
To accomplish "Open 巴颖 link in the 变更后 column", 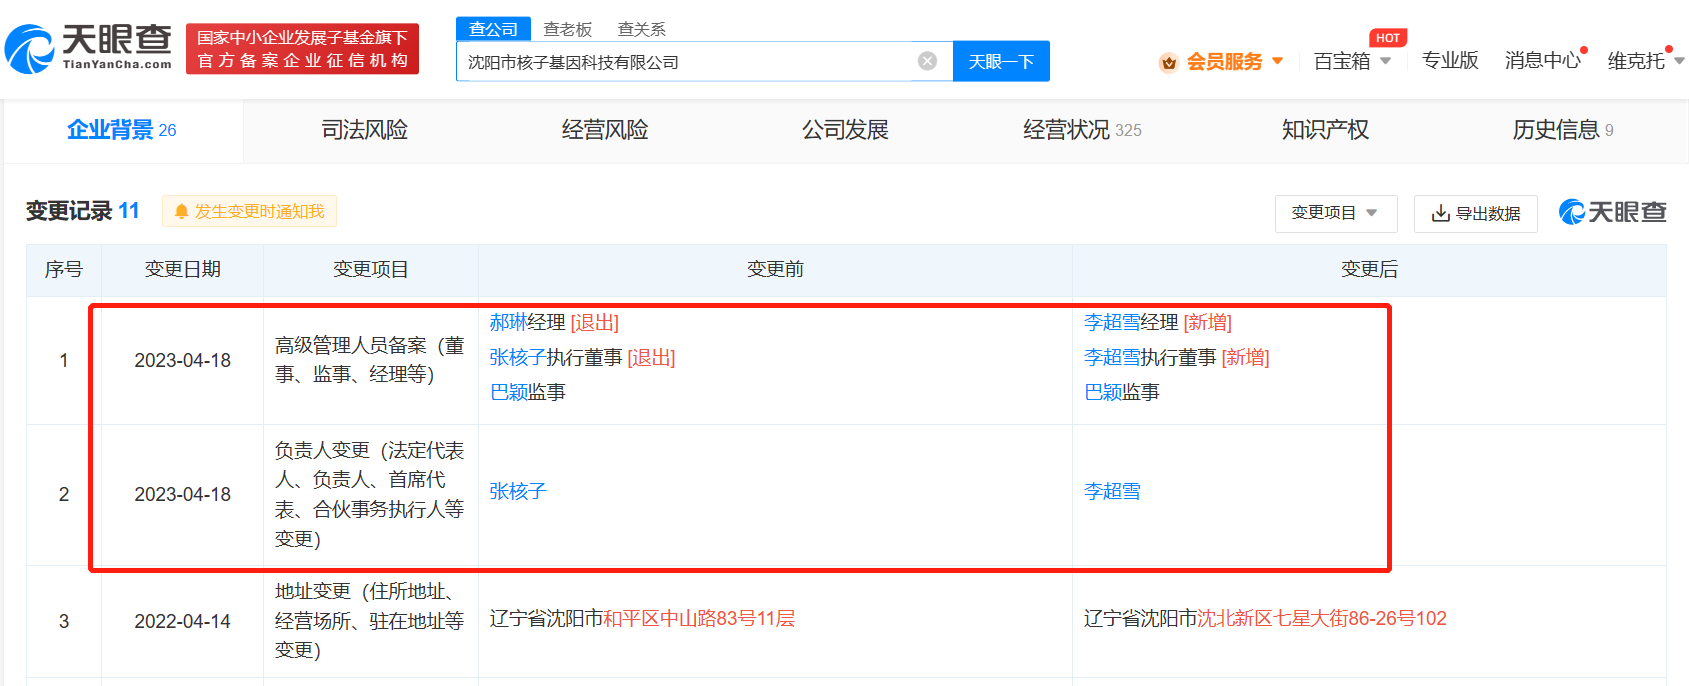I will coord(1103,393).
